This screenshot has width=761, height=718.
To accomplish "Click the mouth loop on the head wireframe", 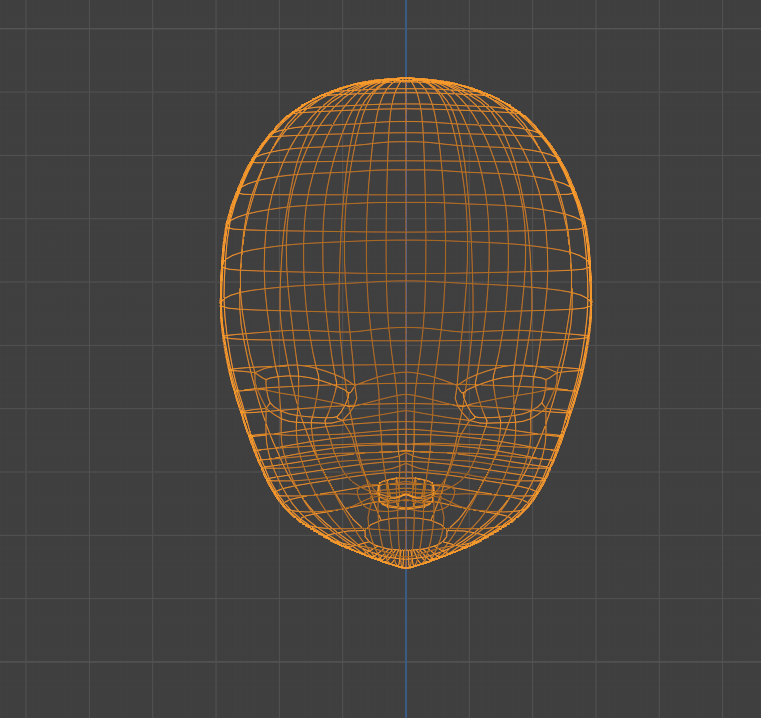I will click(406, 493).
